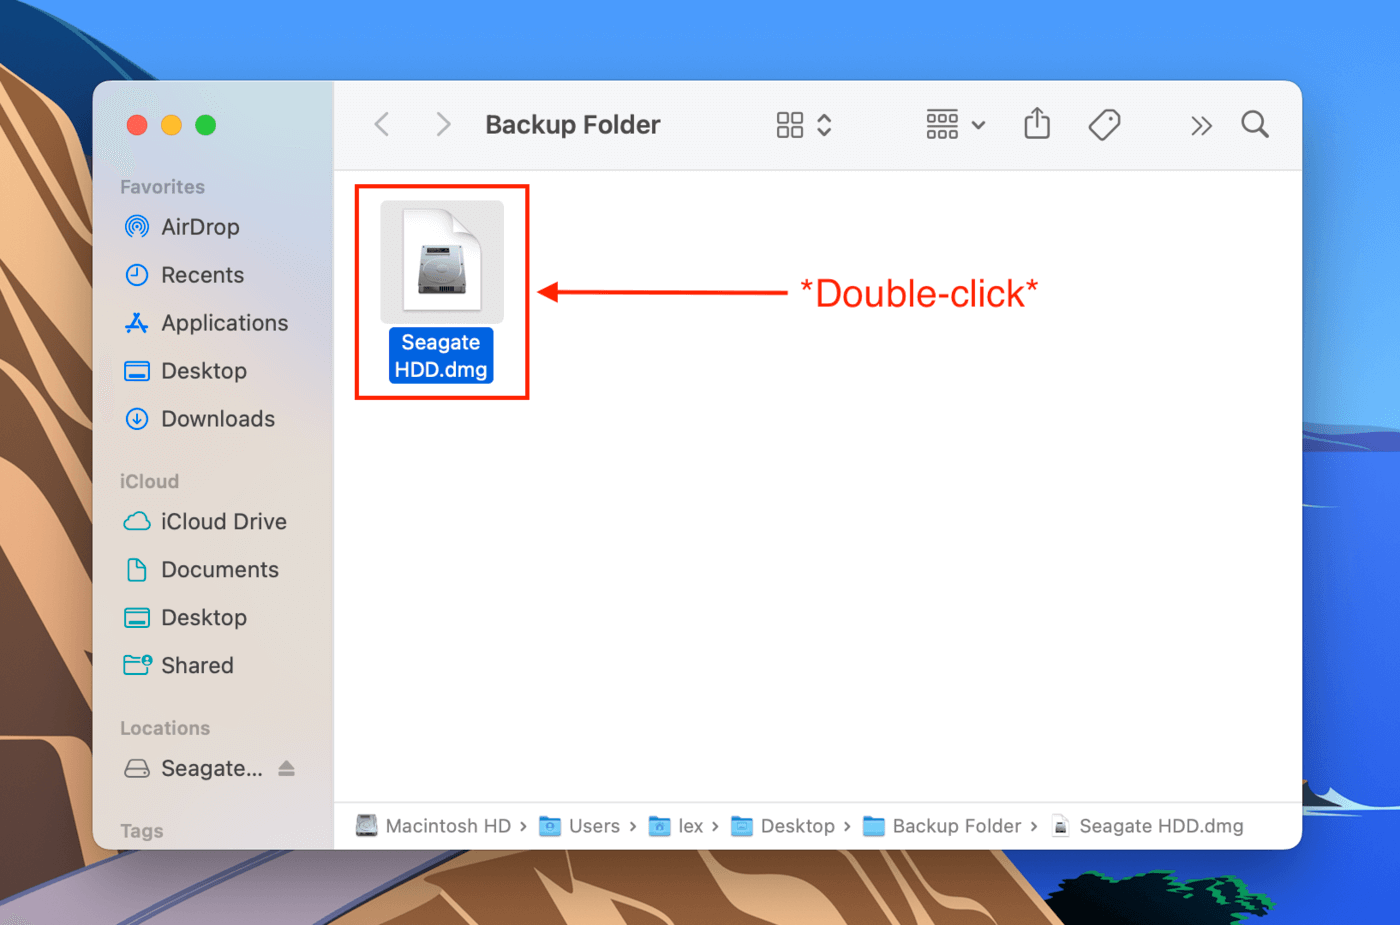This screenshot has height=925, width=1400.
Task: Open iCloud Drive in the sidebar
Action: pos(224,522)
